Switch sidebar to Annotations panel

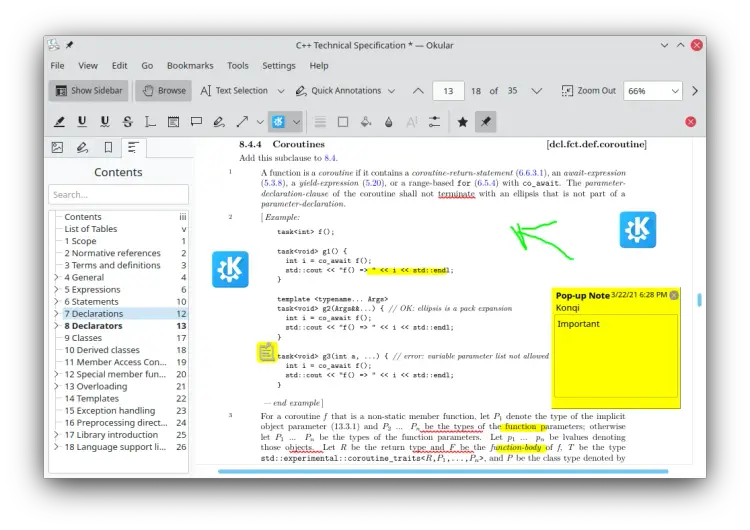point(82,147)
